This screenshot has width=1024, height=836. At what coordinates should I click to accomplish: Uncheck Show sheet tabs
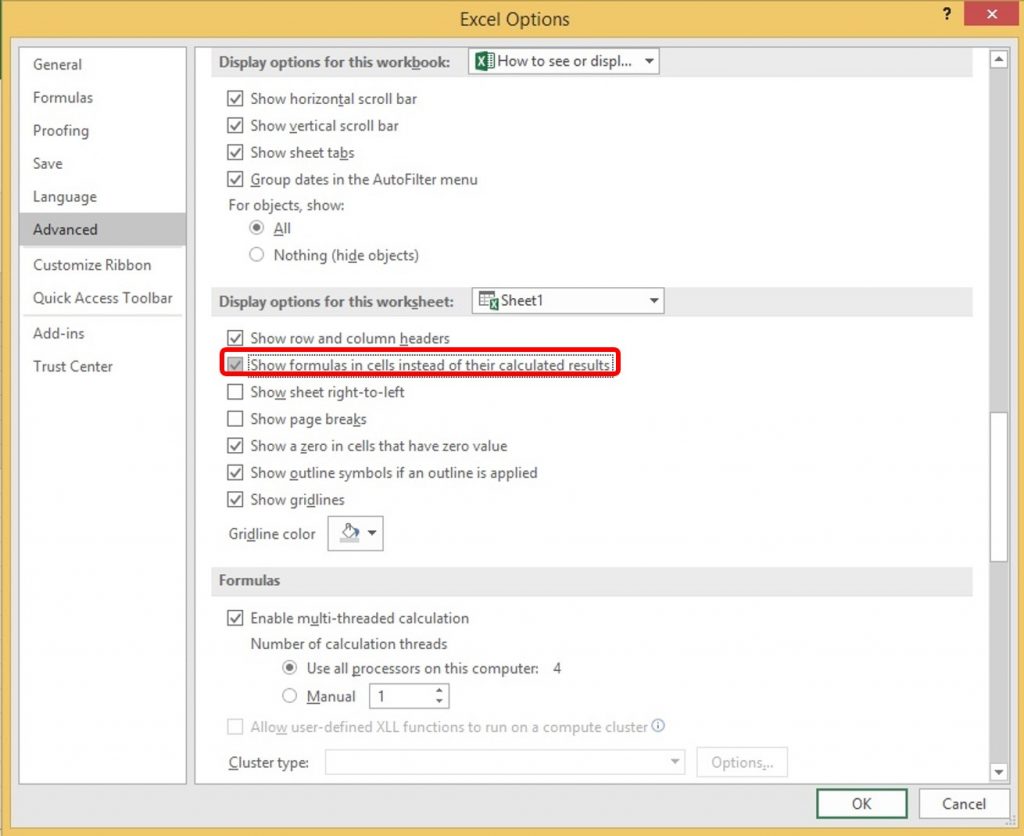pos(235,152)
